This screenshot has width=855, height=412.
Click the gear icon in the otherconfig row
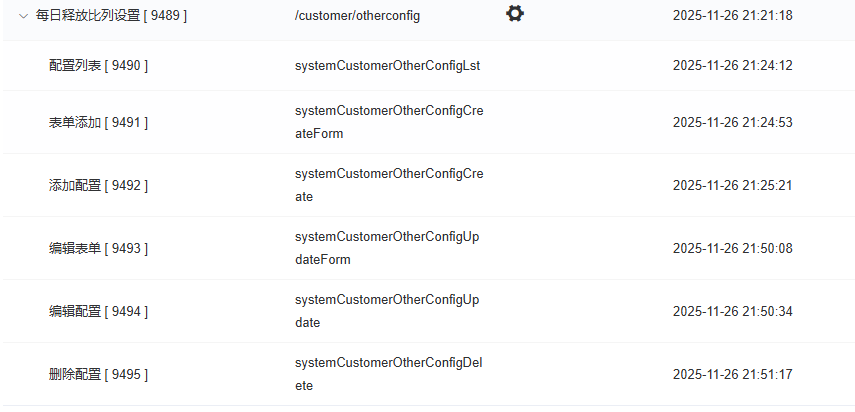(x=515, y=14)
